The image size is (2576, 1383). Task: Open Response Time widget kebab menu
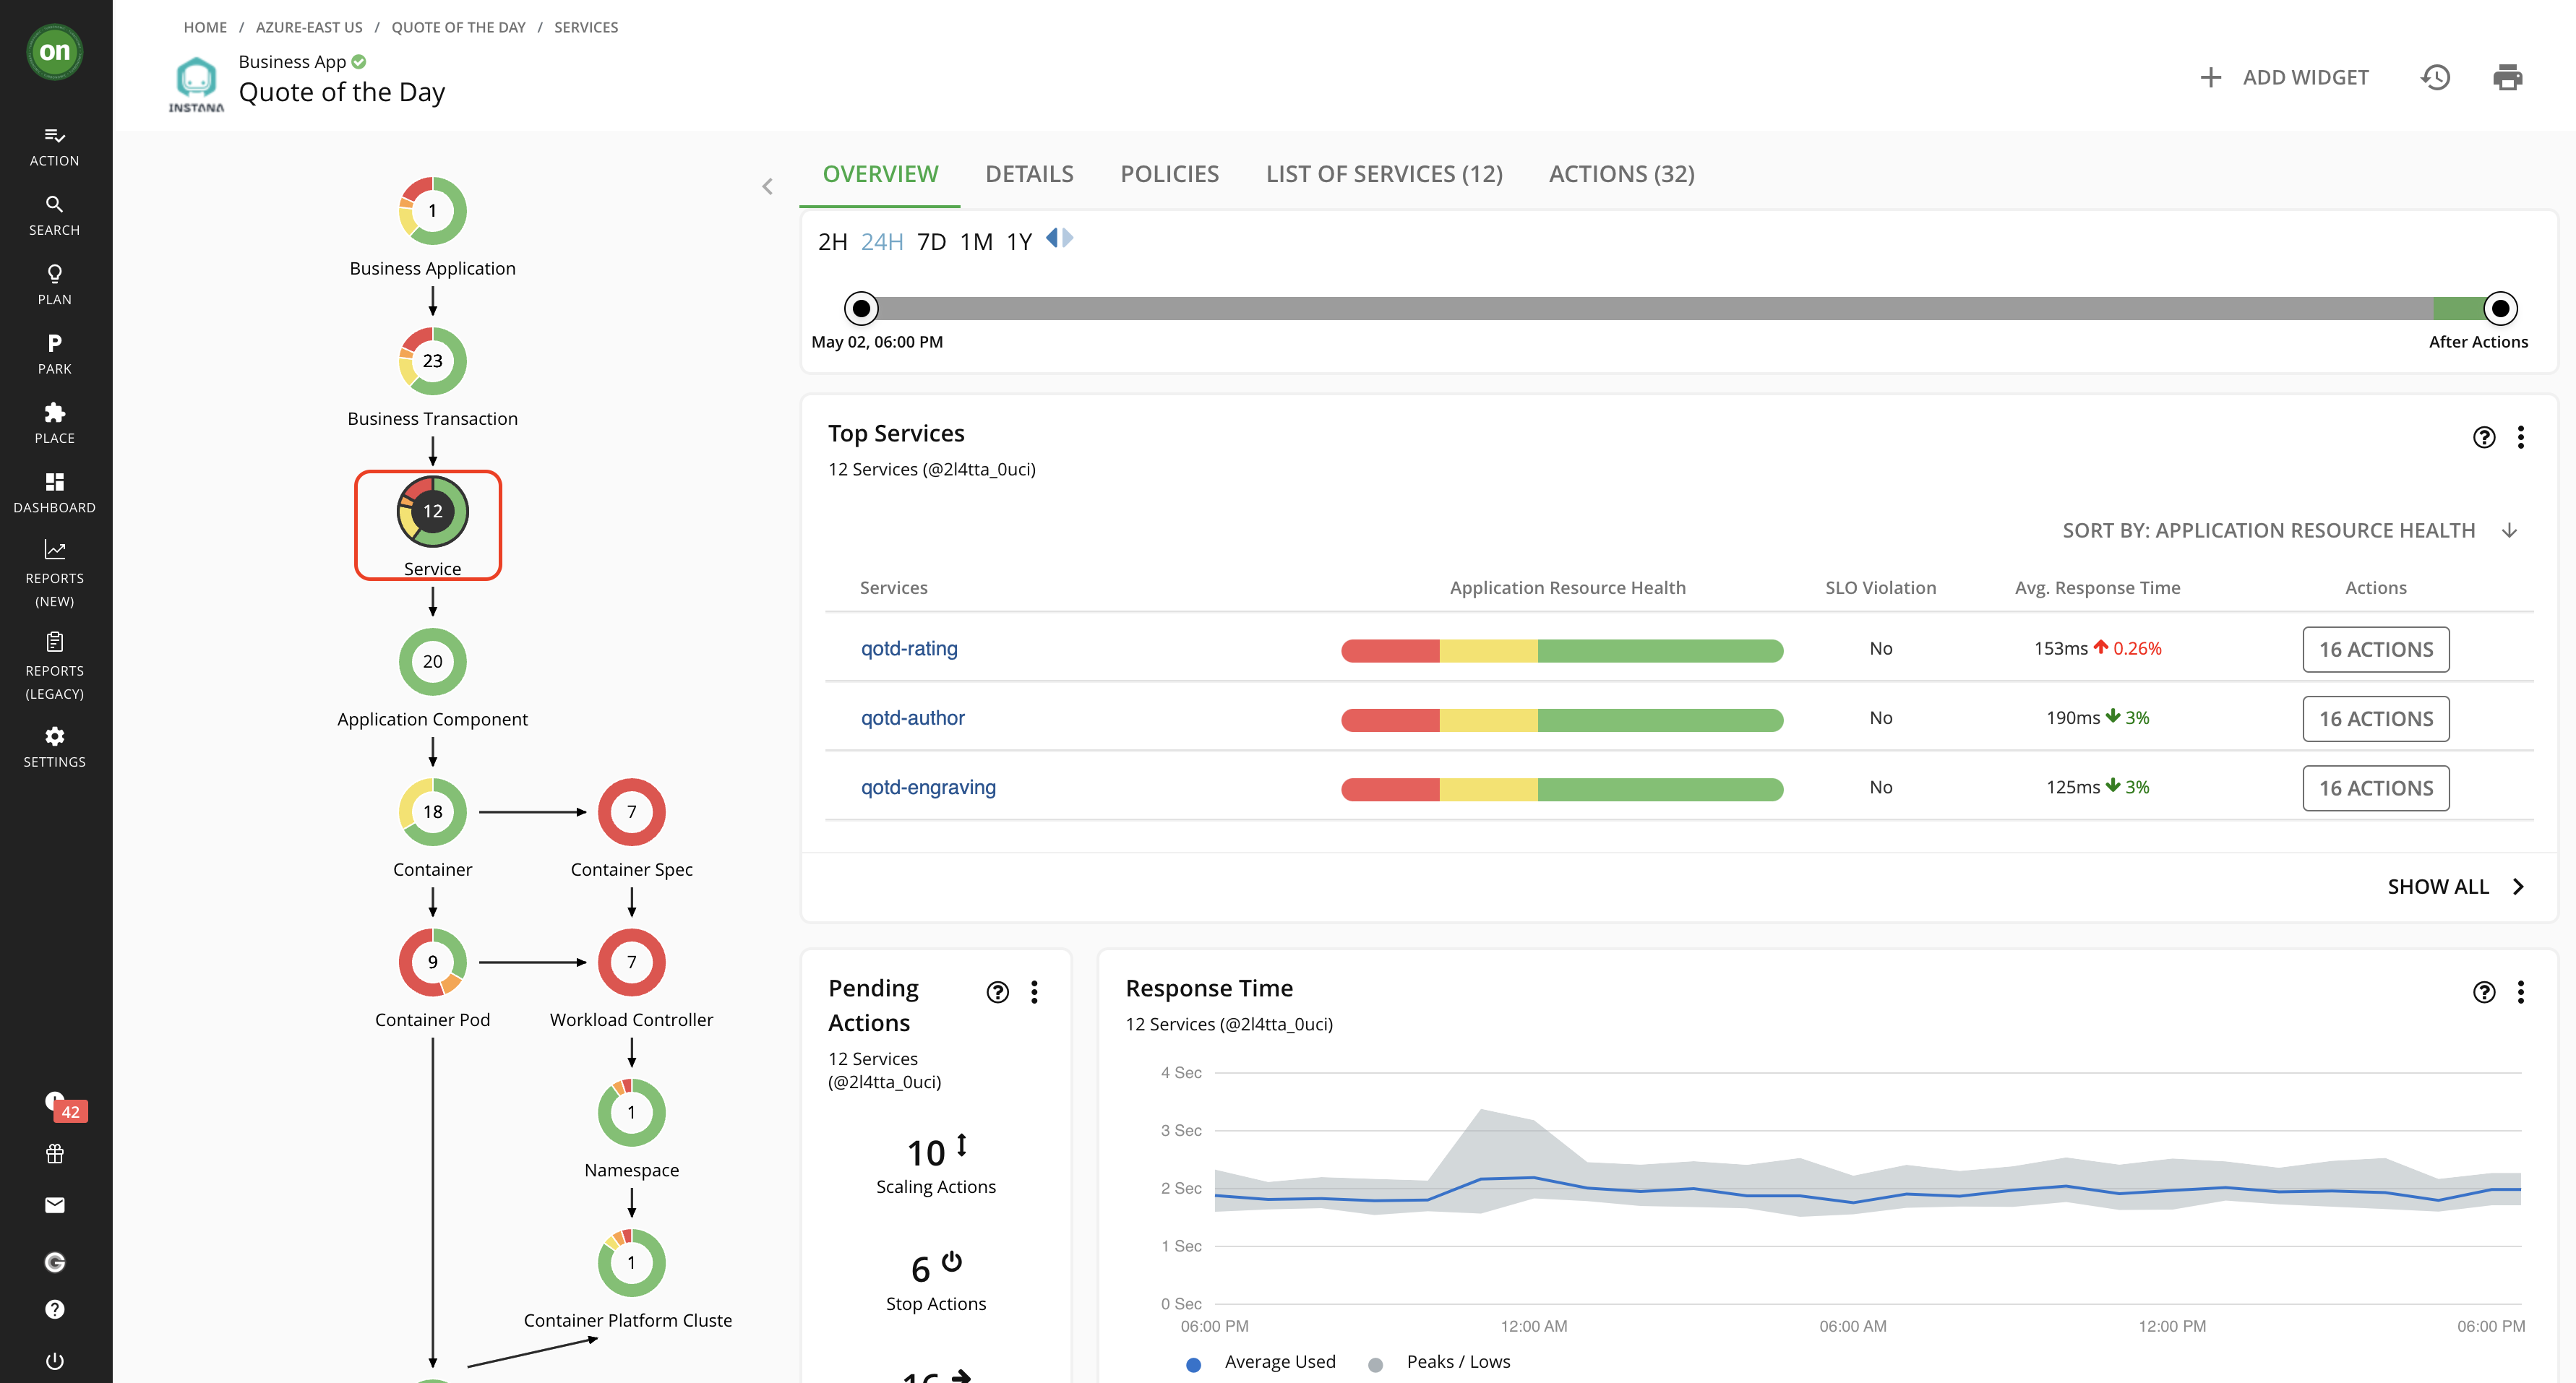point(2520,991)
